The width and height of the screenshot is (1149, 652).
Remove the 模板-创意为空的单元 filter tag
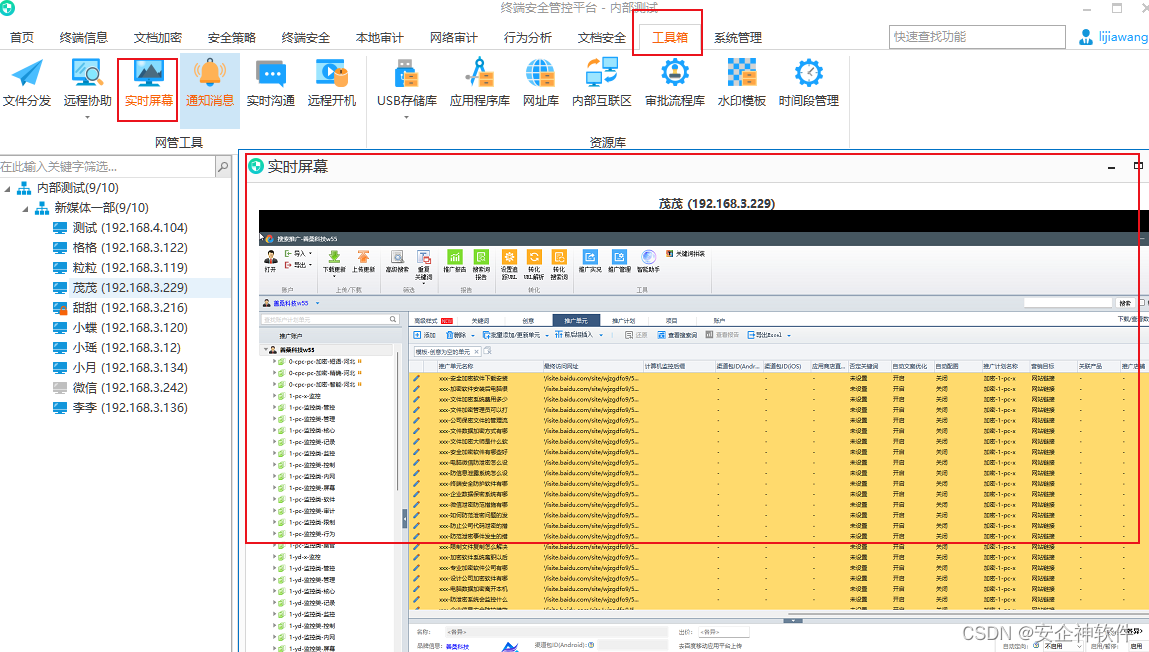coord(476,352)
